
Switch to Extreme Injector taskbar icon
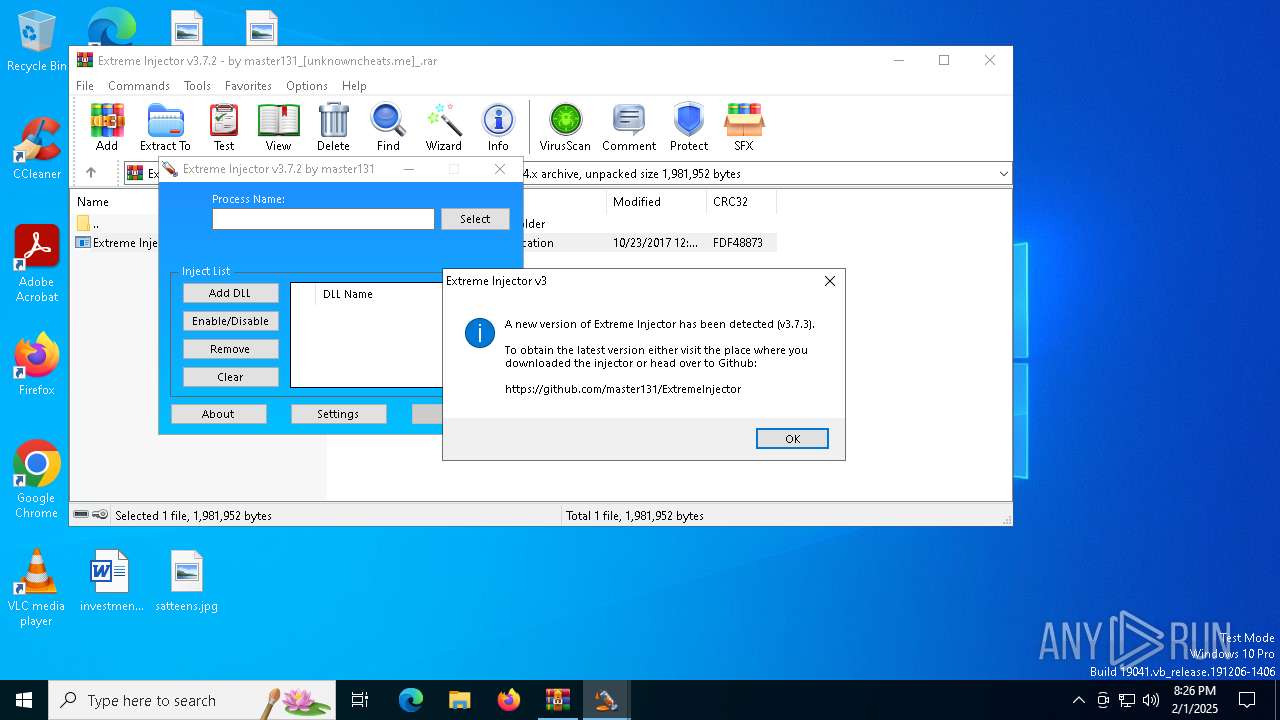tap(606, 700)
